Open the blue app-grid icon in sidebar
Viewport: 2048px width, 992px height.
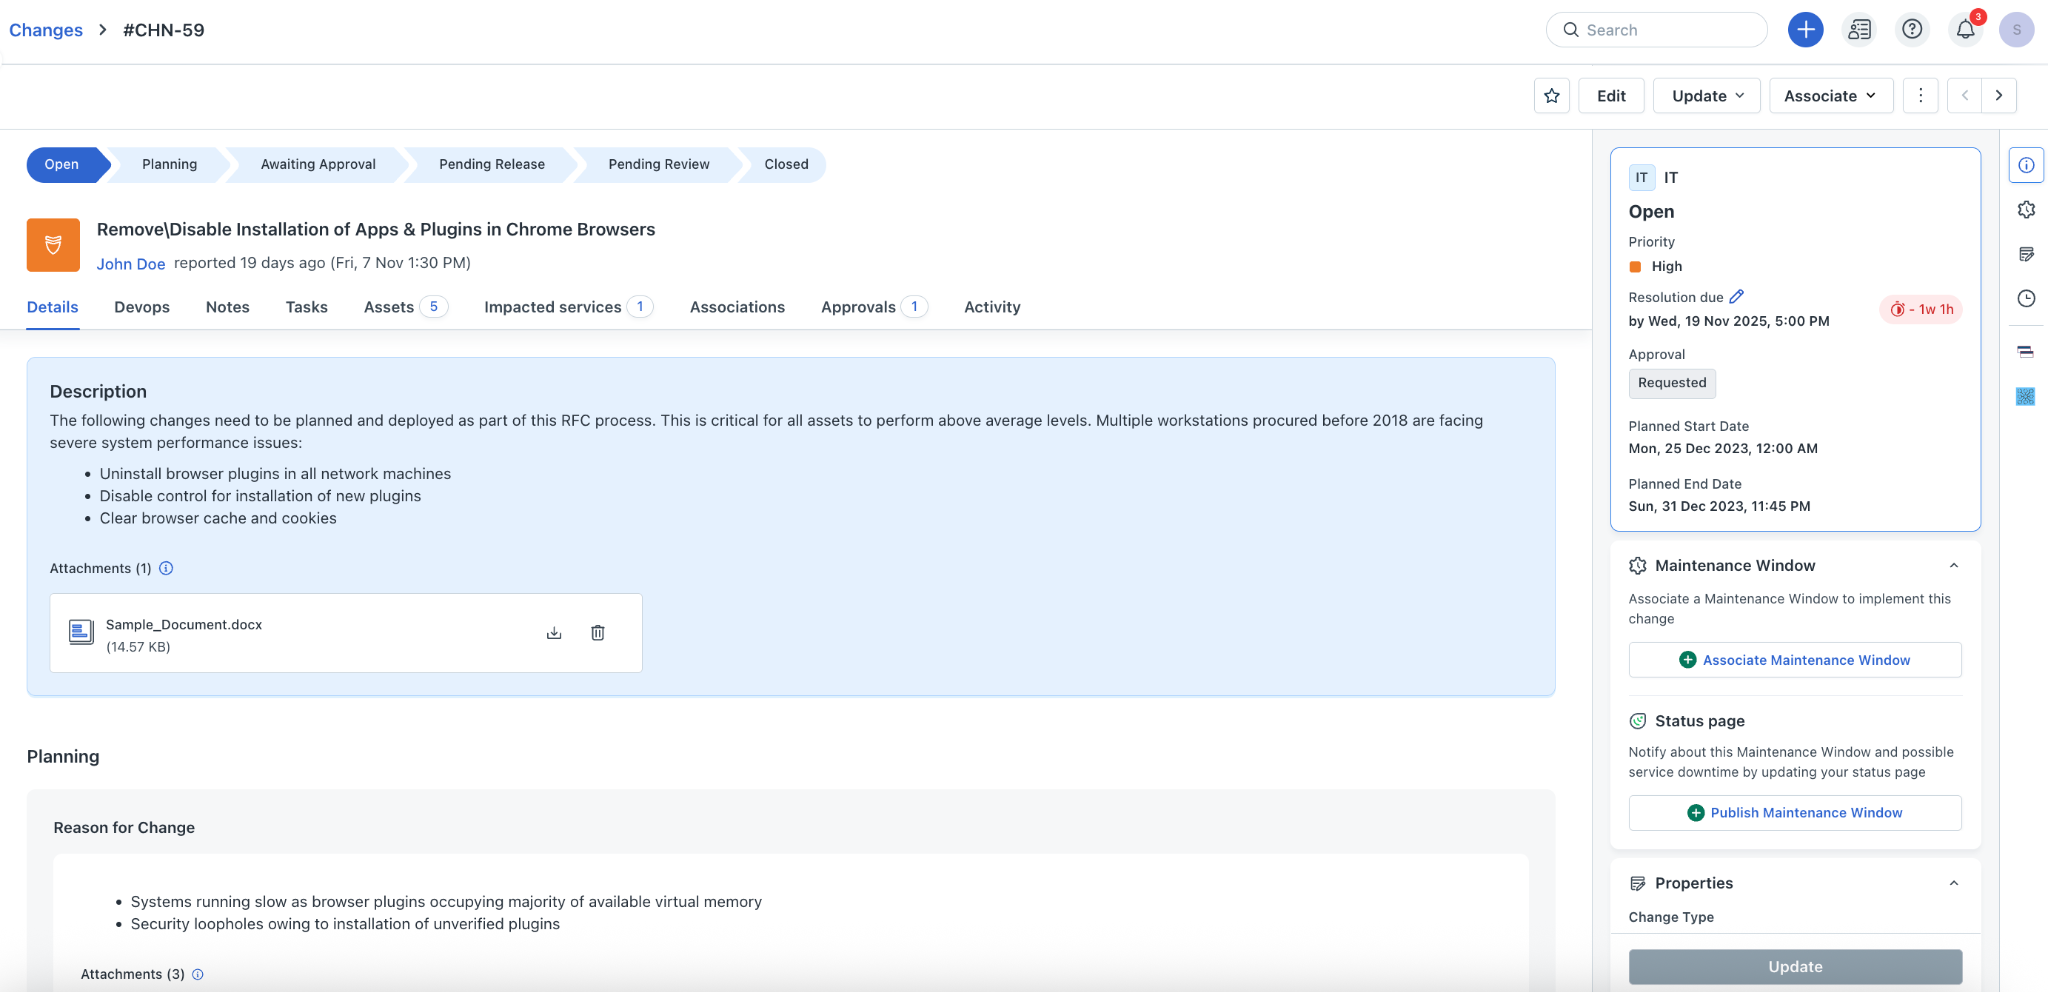pos(2026,396)
